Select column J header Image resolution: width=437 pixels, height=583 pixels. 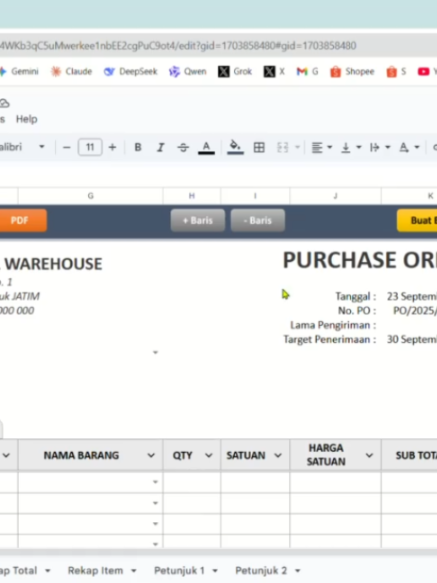(335, 196)
